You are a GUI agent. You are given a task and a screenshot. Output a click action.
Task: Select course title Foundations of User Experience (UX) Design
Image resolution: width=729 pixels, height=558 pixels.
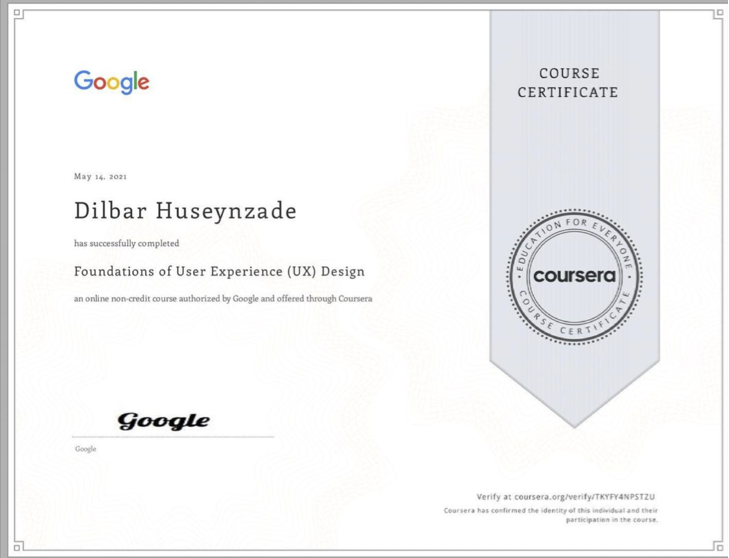[219, 271]
